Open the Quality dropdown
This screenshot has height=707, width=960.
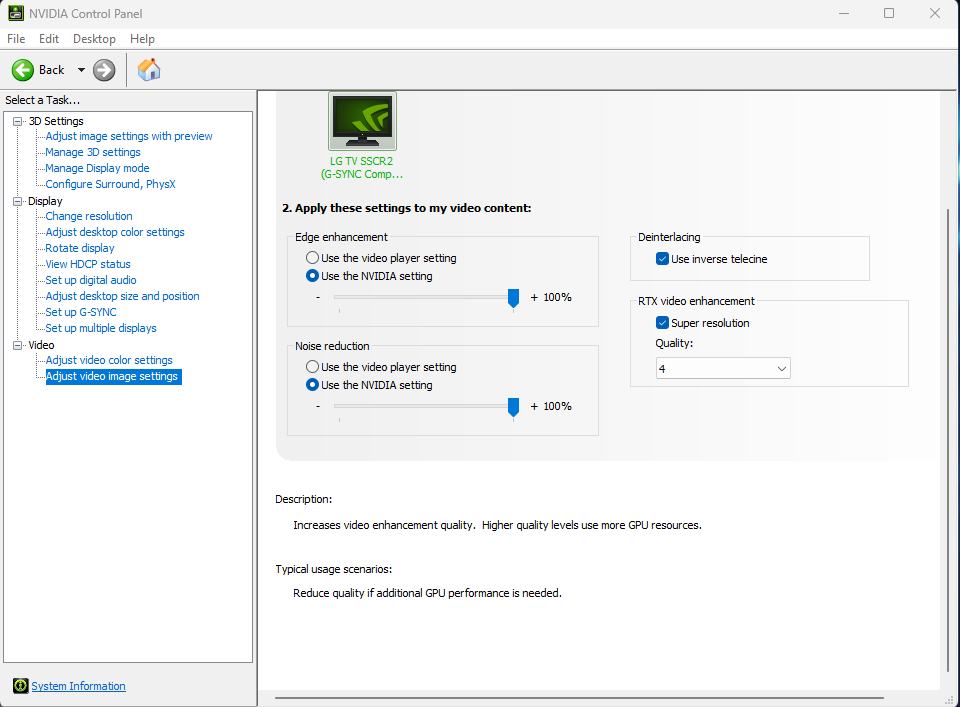coord(723,368)
